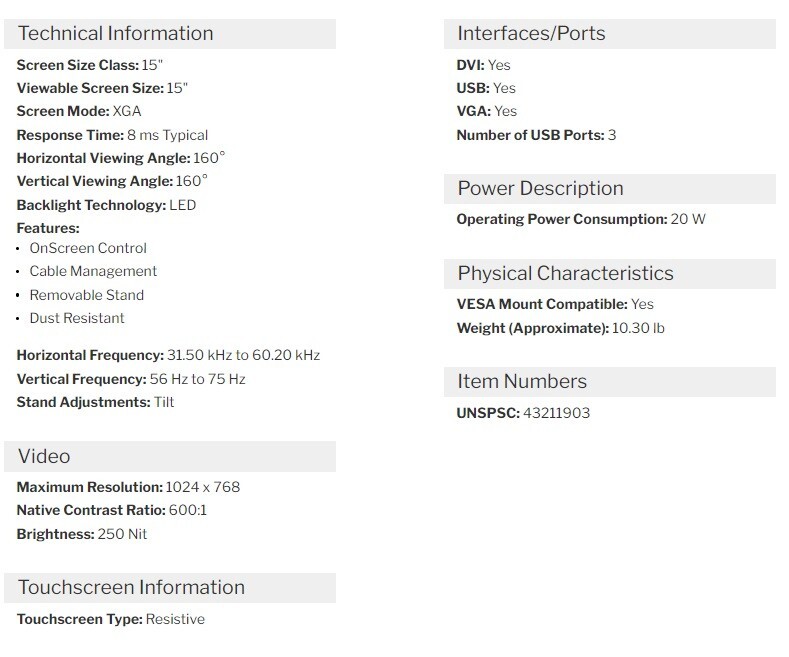Select the Number of USB Ports label
Screen dimensions: 789x657
click(x=530, y=135)
